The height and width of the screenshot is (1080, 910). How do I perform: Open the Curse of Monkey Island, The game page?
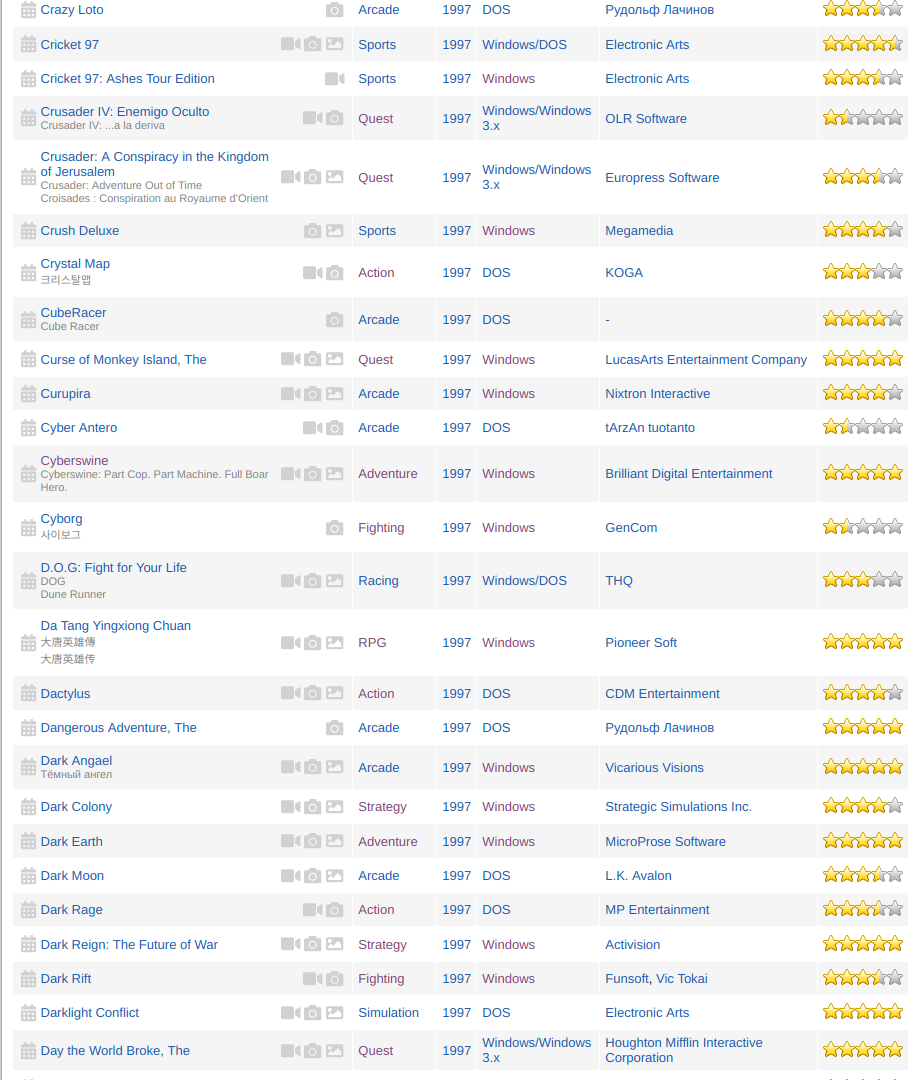coord(123,360)
